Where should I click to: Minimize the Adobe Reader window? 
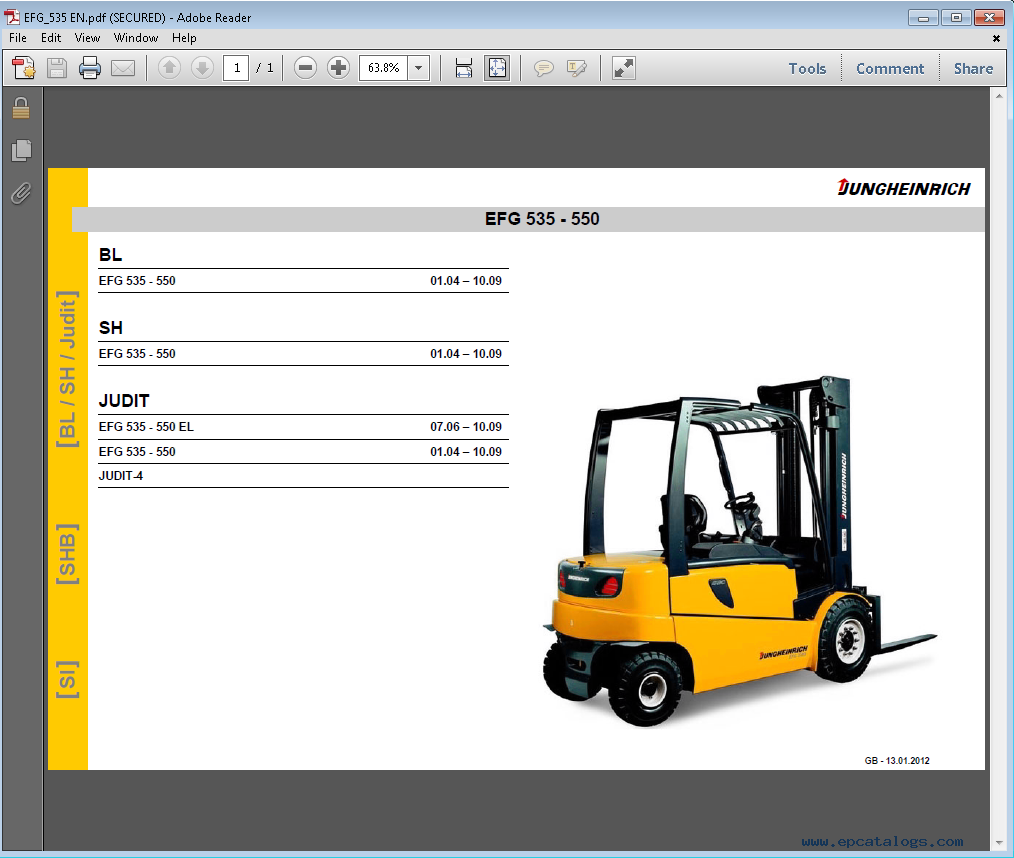pyautogui.click(x=923, y=17)
